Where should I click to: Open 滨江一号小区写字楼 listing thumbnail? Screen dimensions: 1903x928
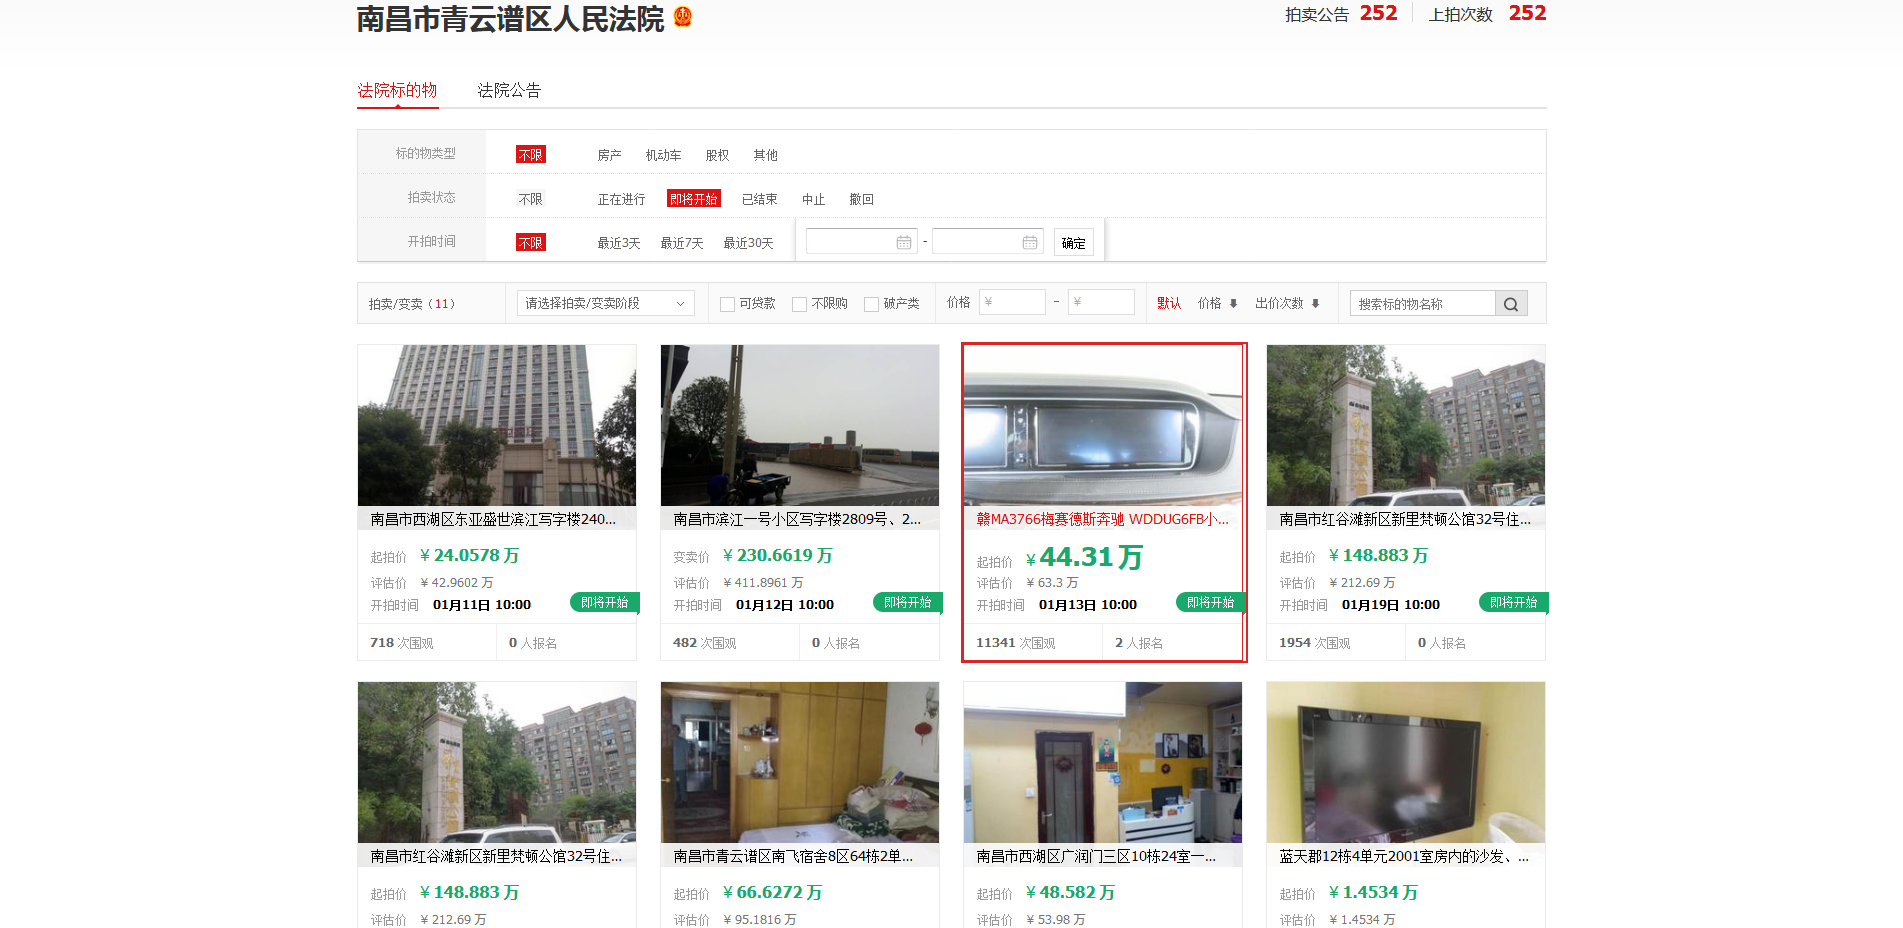(x=800, y=426)
